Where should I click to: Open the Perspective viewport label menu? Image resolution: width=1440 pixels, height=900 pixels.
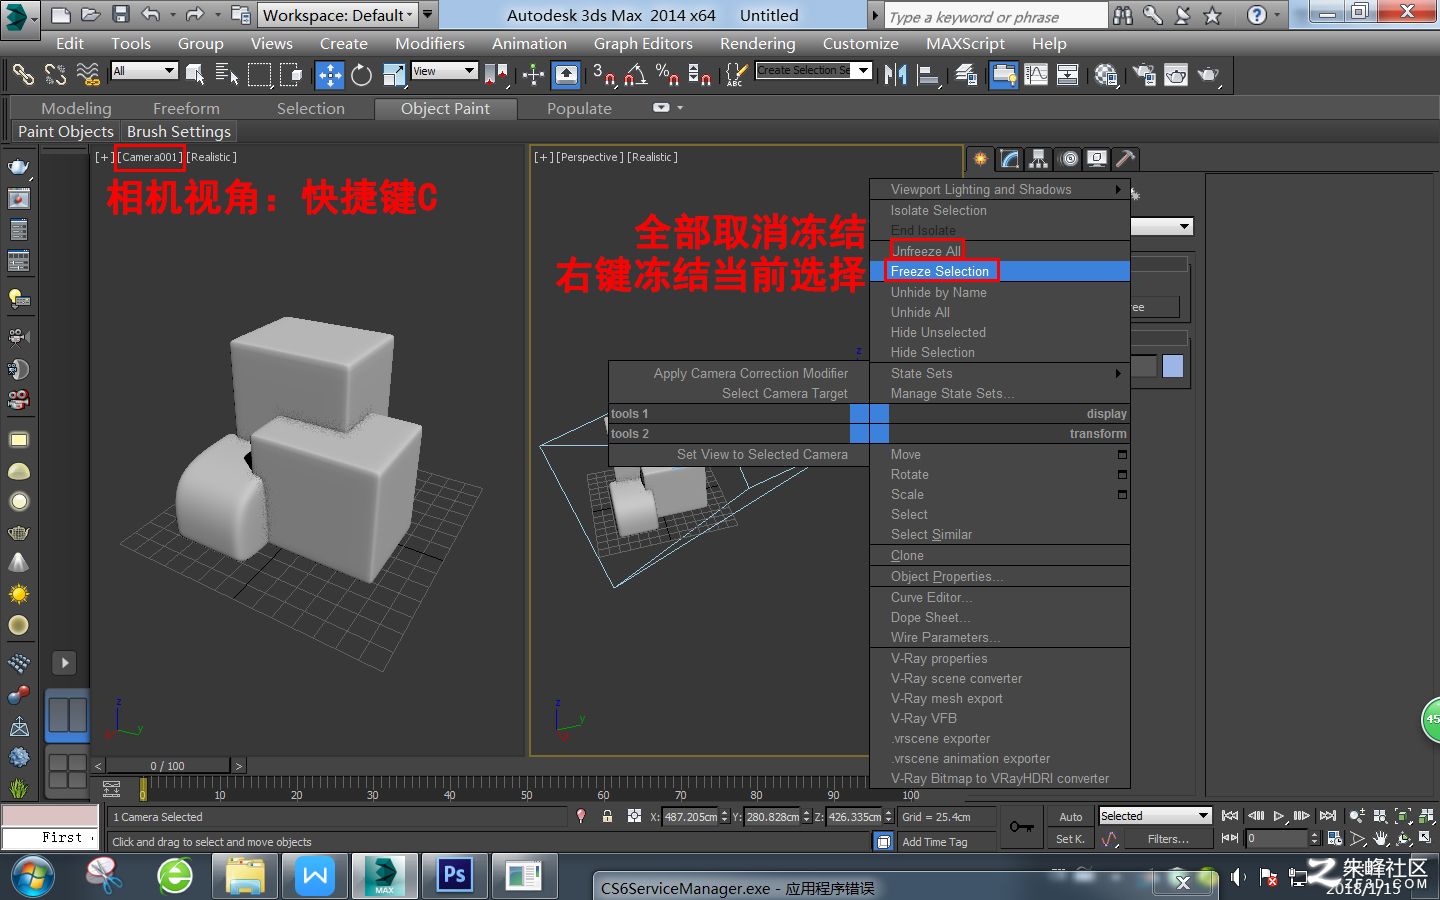coord(589,157)
